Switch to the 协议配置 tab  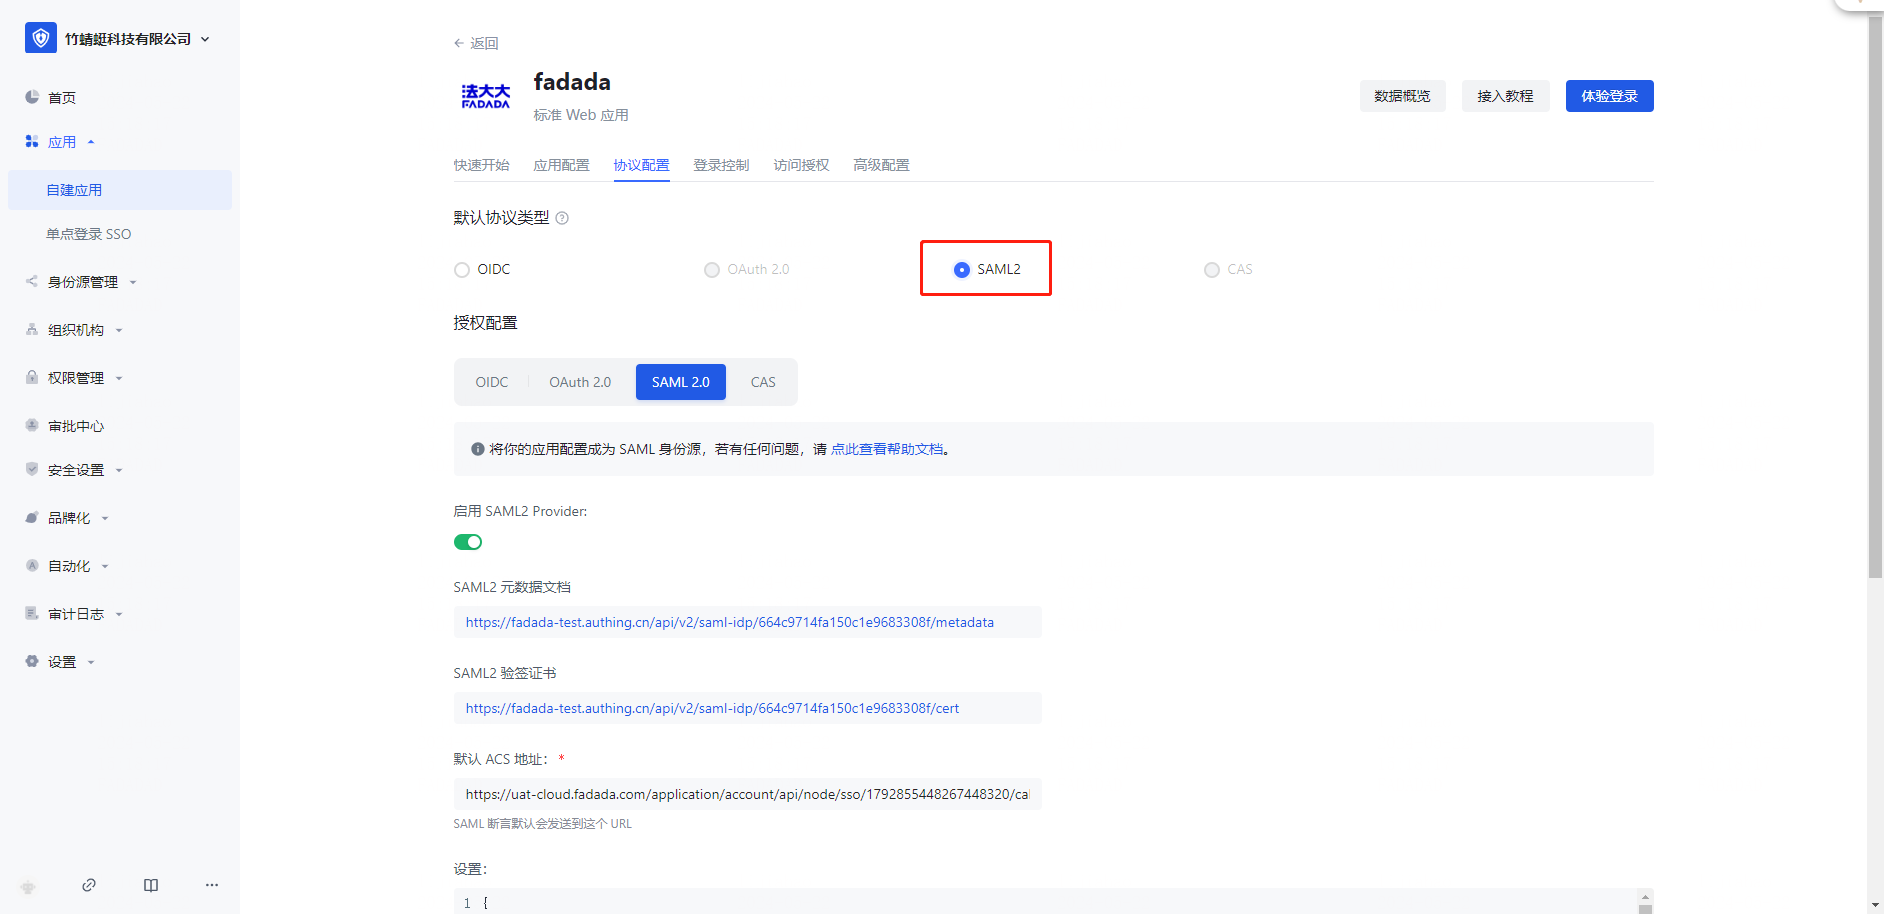point(642,165)
